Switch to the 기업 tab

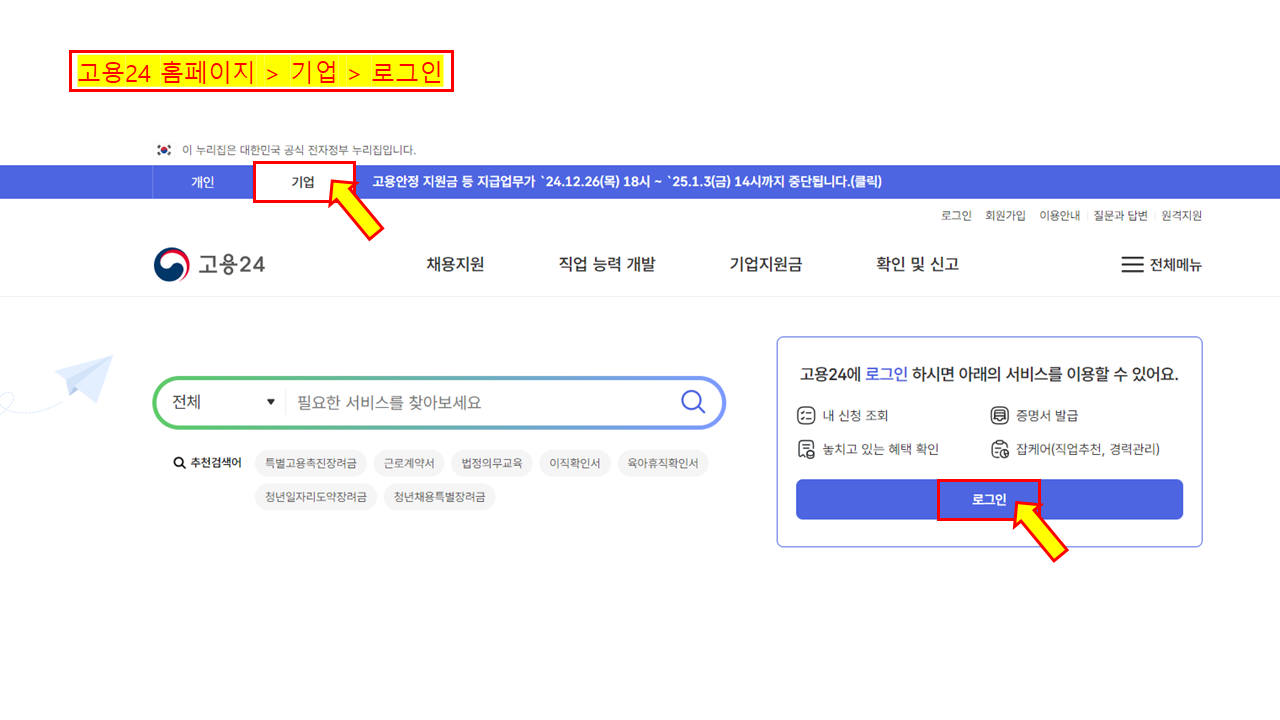303,182
